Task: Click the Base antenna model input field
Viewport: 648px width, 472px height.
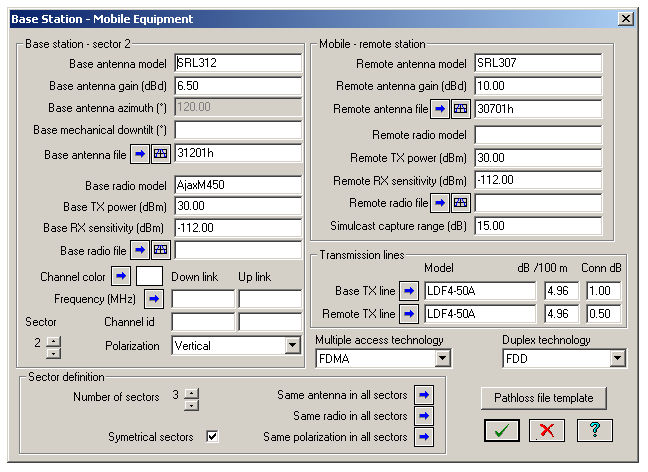Action: [238, 63]
